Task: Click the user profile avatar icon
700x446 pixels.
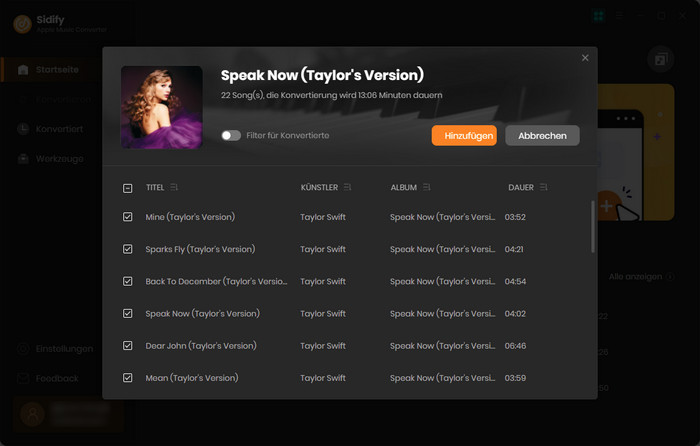Action: tap(33, 414)
